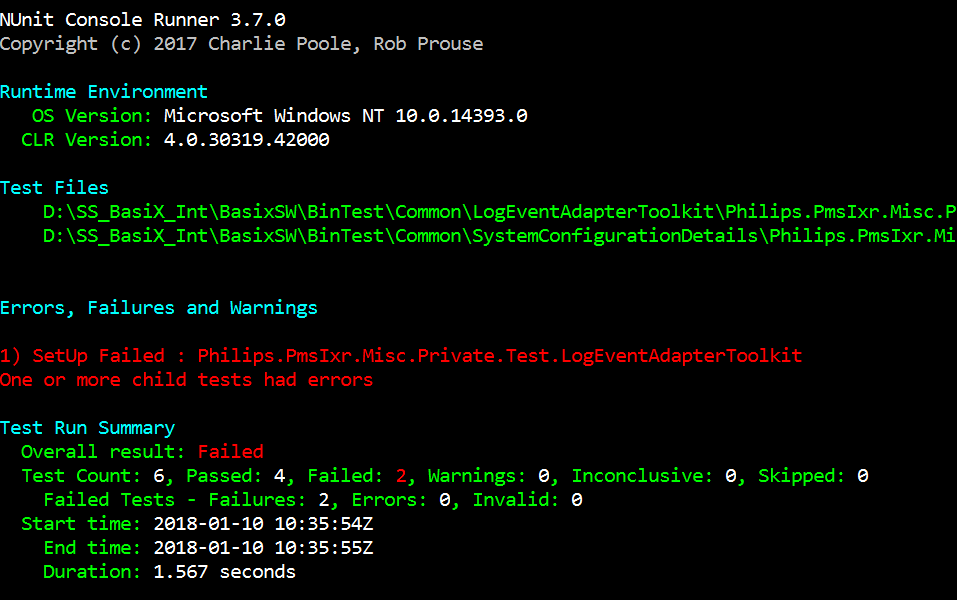Click the Test Run Summary heading

[87, 428]
